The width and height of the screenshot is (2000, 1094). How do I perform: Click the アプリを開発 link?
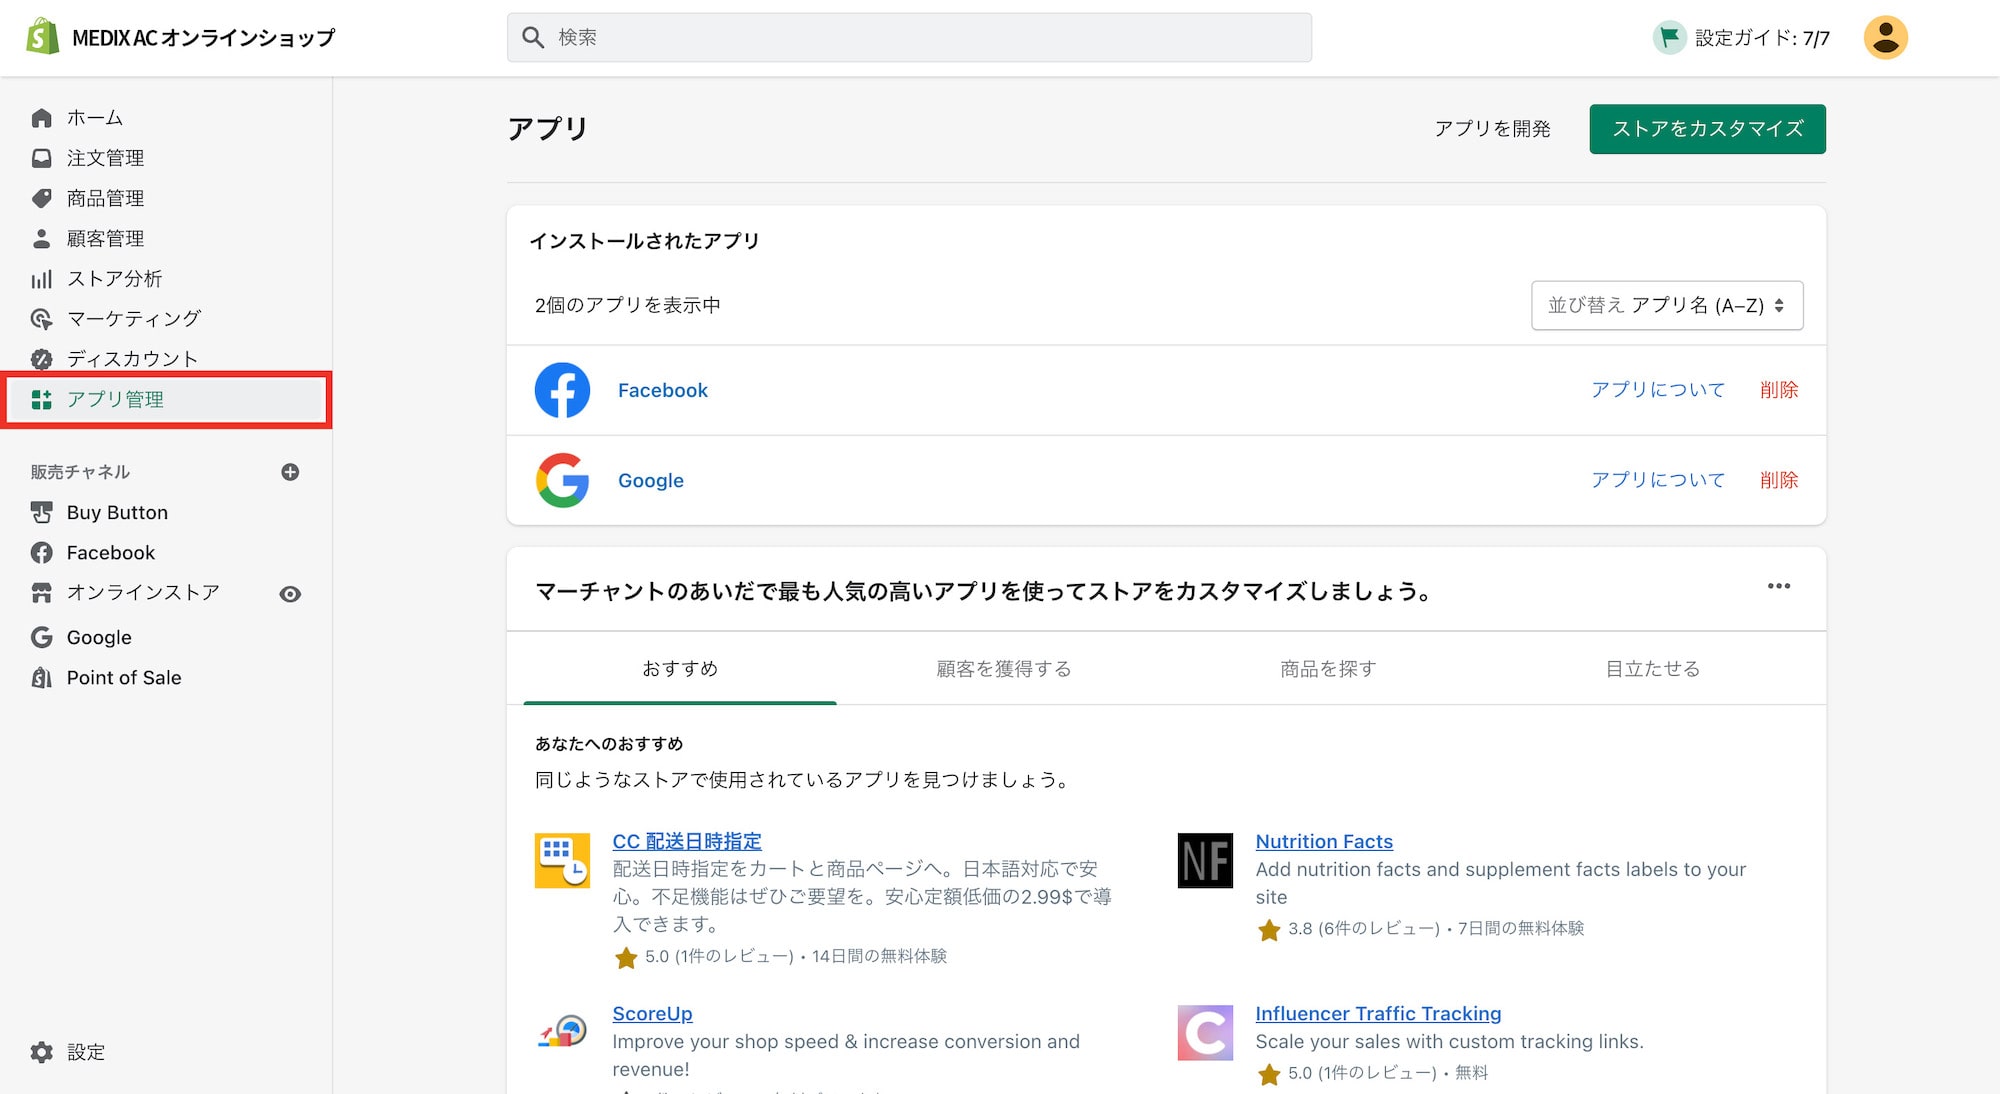pos(1492,129)
